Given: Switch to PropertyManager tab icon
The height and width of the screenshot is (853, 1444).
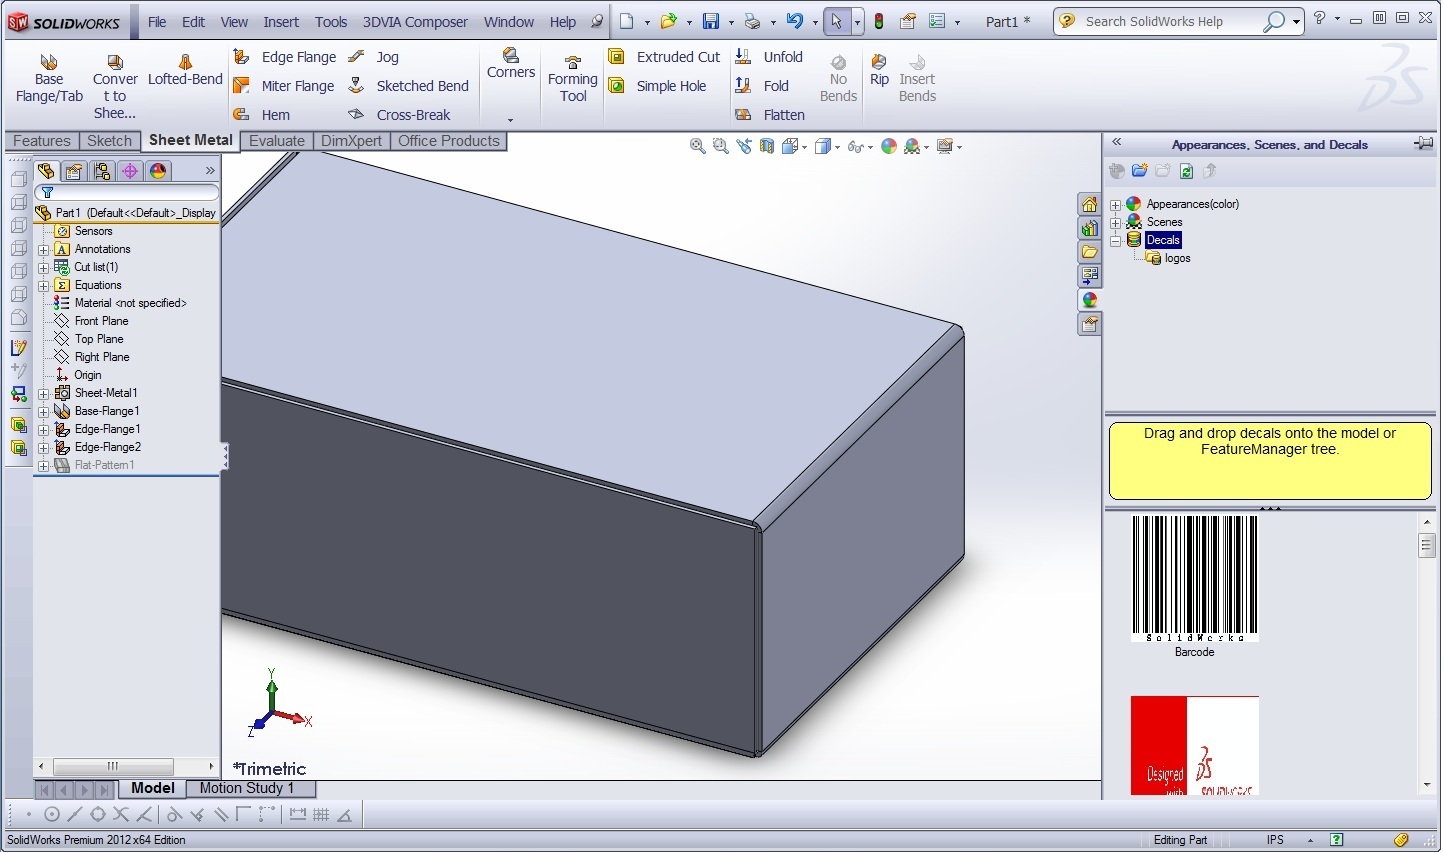Looking at the screenshot, I should click(74, 171).
